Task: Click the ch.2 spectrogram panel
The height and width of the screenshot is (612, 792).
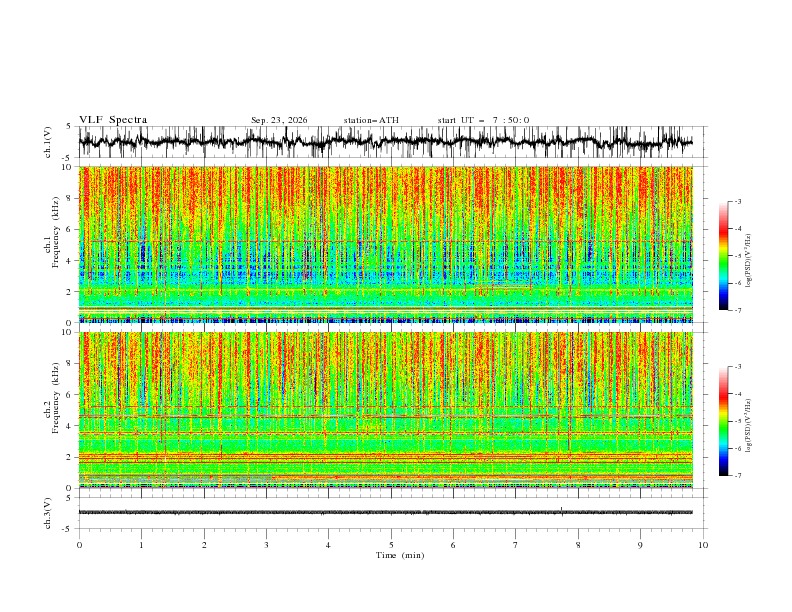Action: coord(386,410)
